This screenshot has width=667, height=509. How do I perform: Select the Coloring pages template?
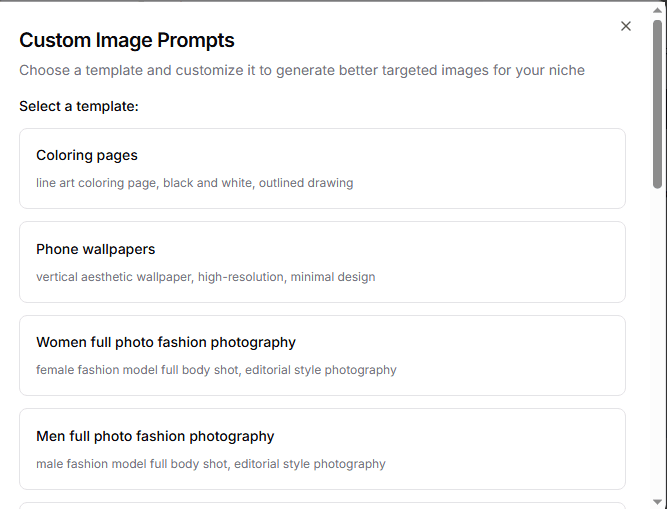[322, 168]
